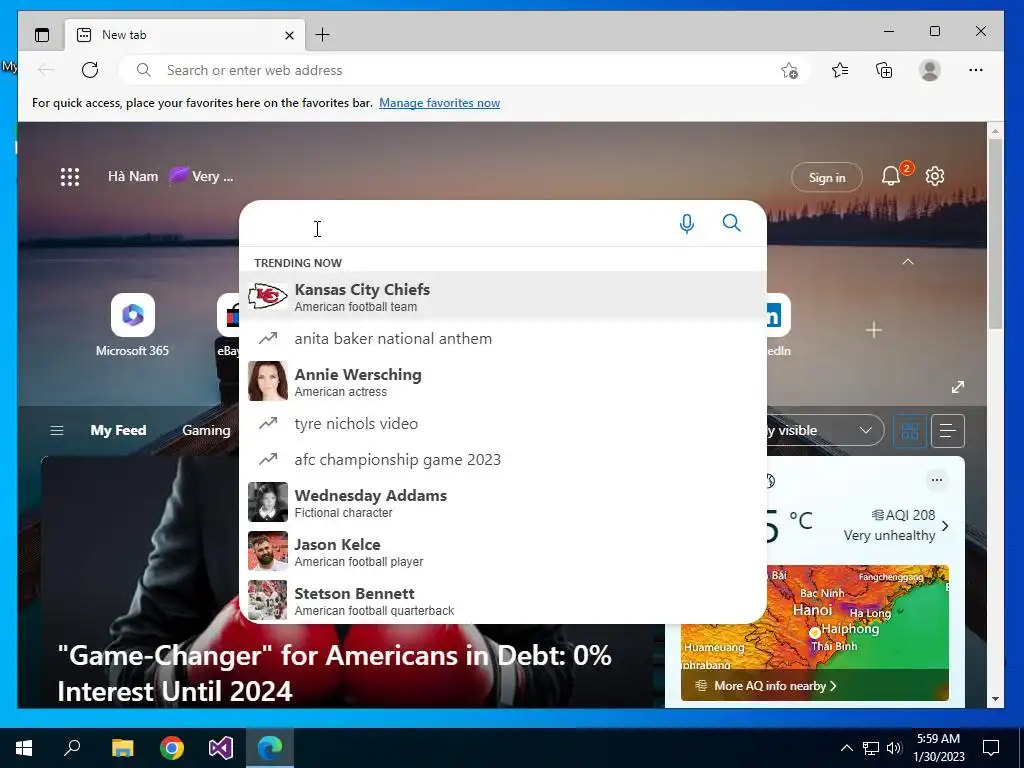Open the app launcher grid icon
Viewport: 1024px width, 768px height.
pyautogui.click(x=70, y=177)
